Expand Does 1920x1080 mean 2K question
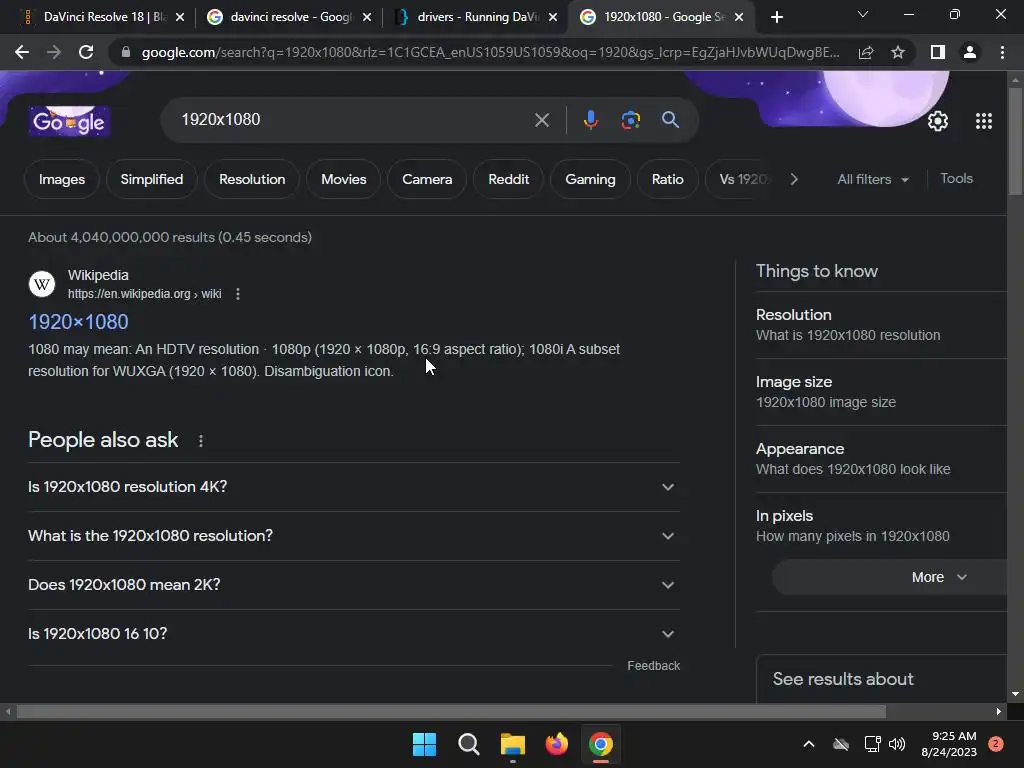 (x=354, y=585)
